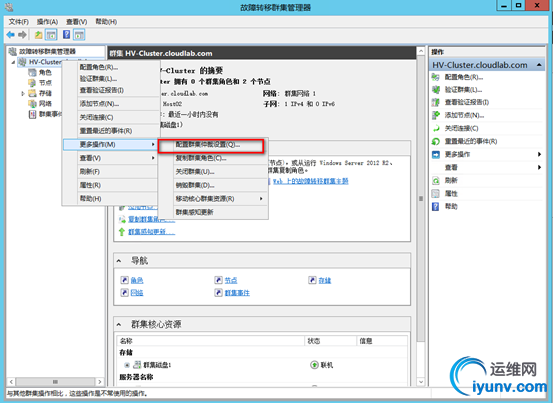The width and height of the screenshot is (553, 403).
Task: Click 关闭群集(U)... submenu item
Action: (213, 172)
